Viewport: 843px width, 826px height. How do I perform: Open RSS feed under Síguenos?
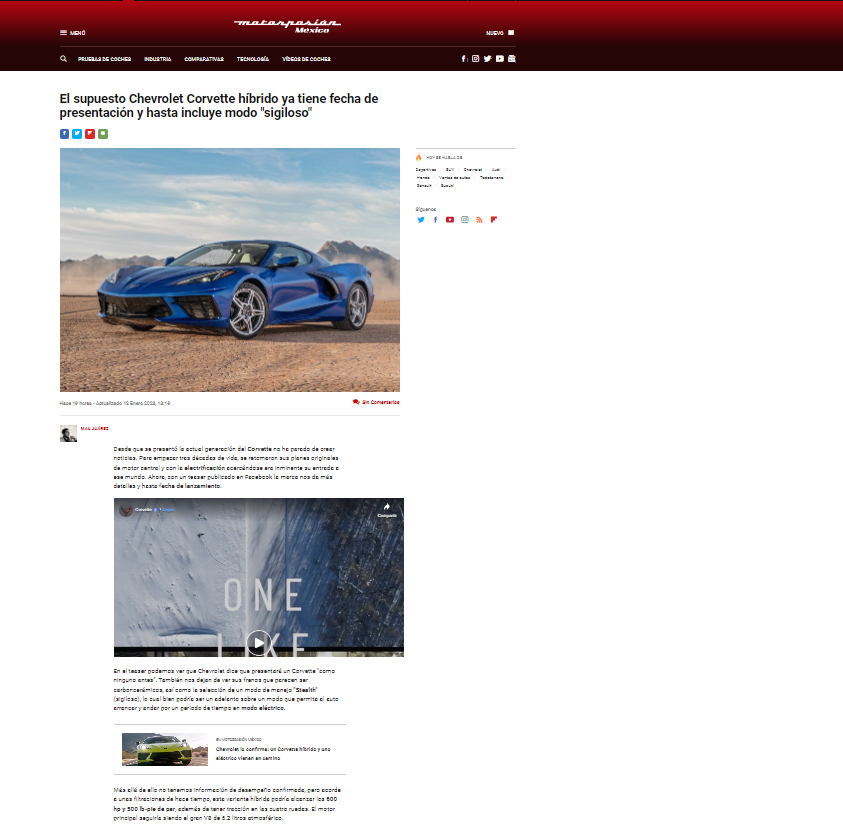tap(479, 219)
